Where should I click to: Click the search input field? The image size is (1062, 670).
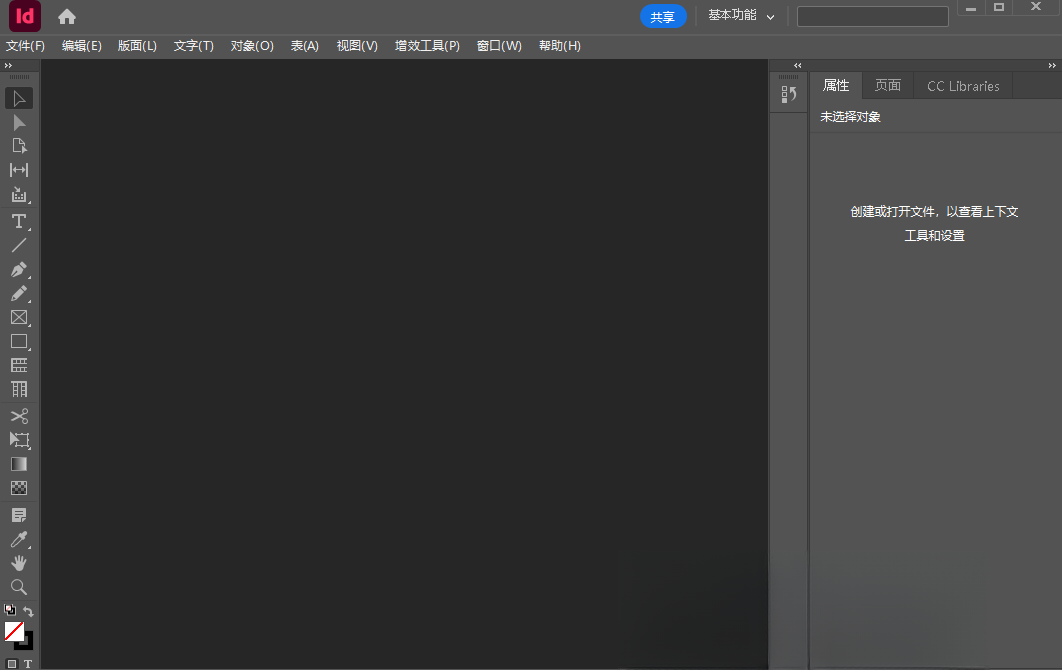(872, 16)
